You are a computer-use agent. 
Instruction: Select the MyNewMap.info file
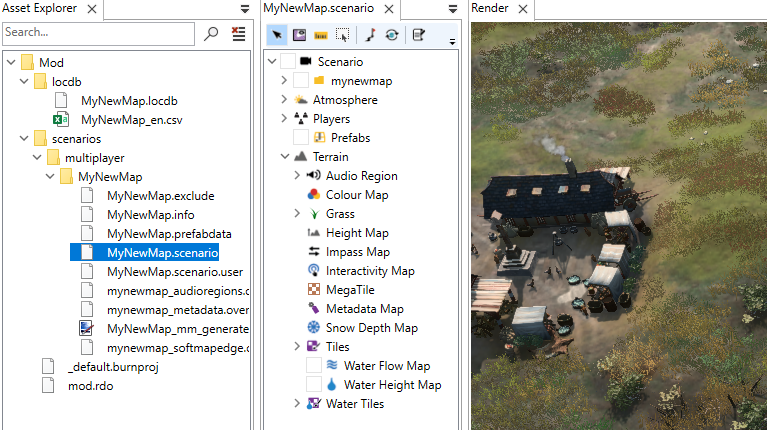point(151,215)
